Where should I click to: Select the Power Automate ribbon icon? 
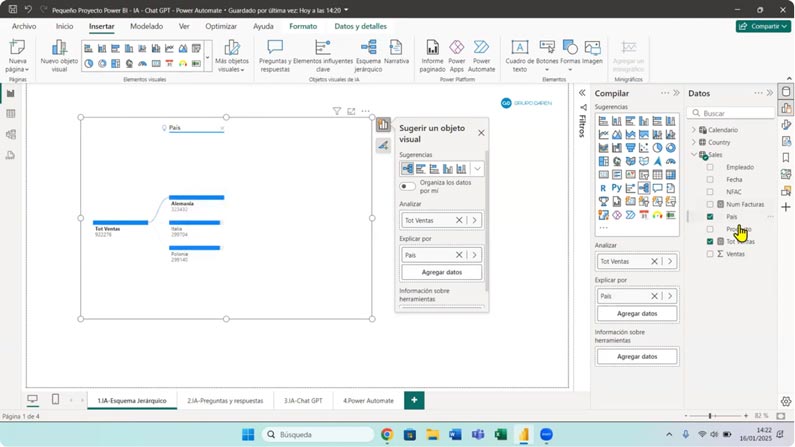click(x=481, y=49)
